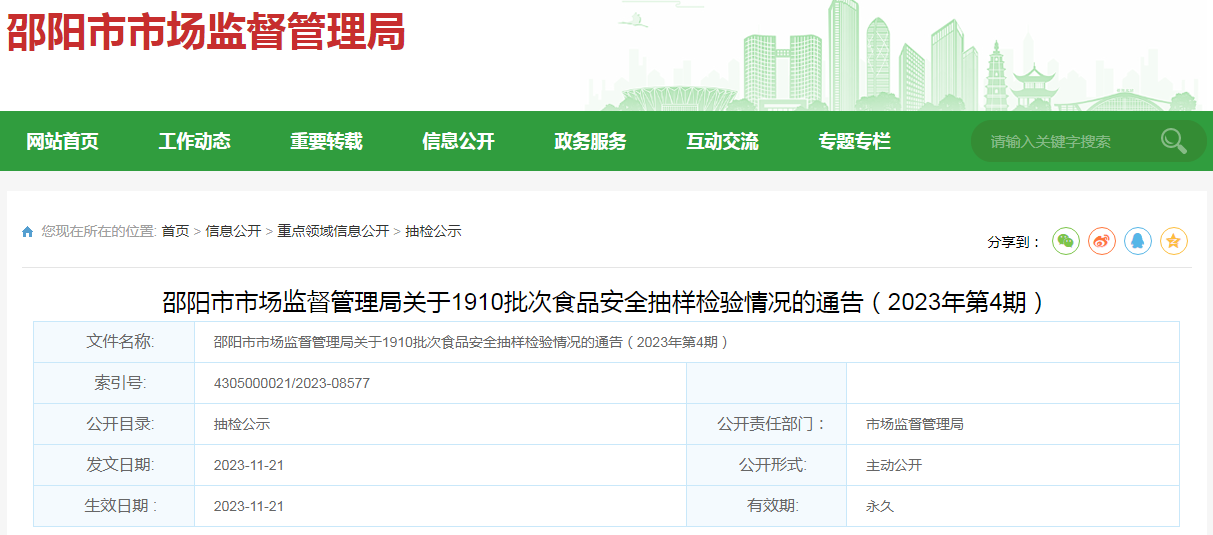Click the magnifier search icon
Image resolution: width=1213 pixels, height=535 pixels.
click(x=1173, y=141)
